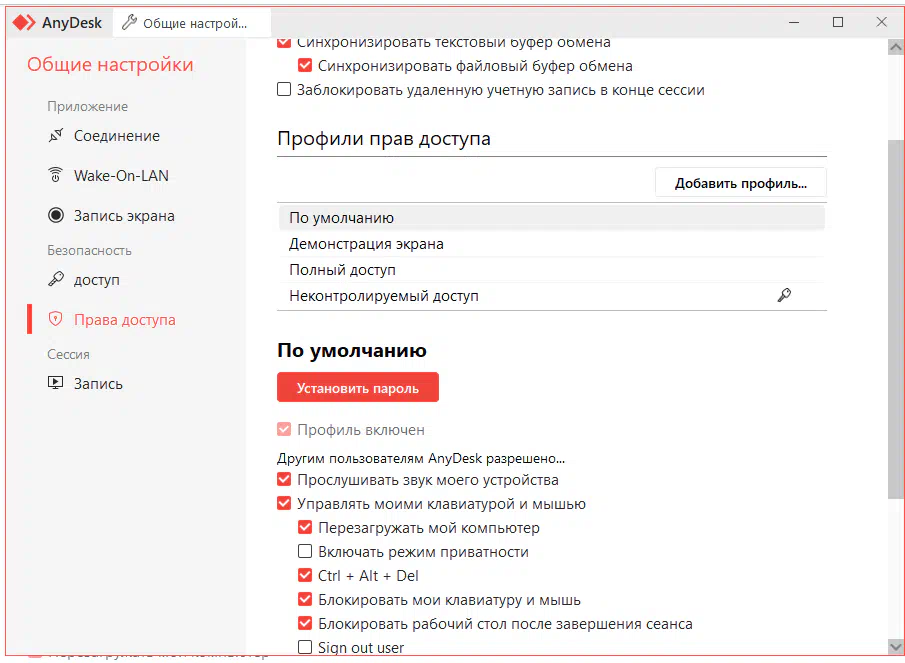Screen dimensions: 905x663
Task: Uncheck Блокировать мои клавиатуру и мышь
Action: pyautogui.click(x=305, y=600)
